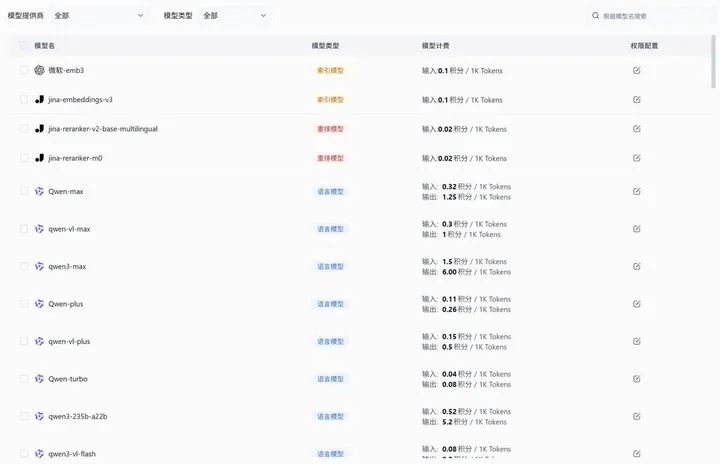Open permission config for Qwen-turbo
Screen dimensions: 720x464
coord(636,379)
